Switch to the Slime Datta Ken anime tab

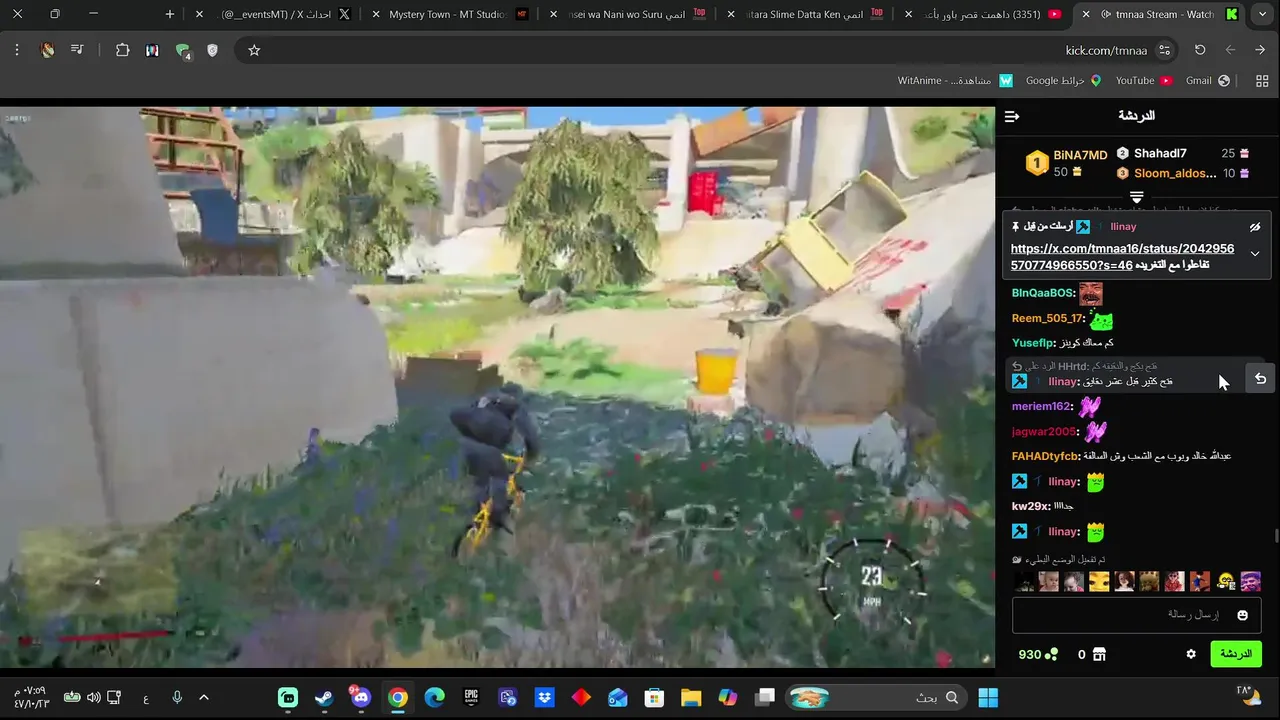pos(805,14)
